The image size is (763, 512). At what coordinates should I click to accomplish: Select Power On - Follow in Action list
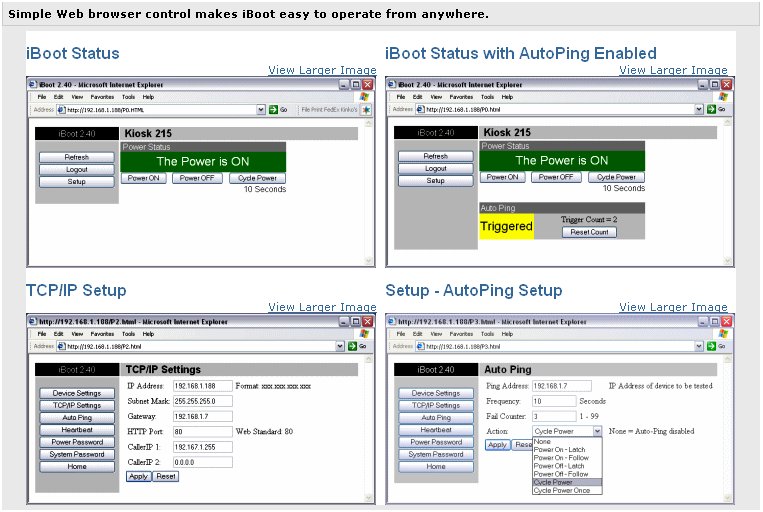click(x=567, y=458)
